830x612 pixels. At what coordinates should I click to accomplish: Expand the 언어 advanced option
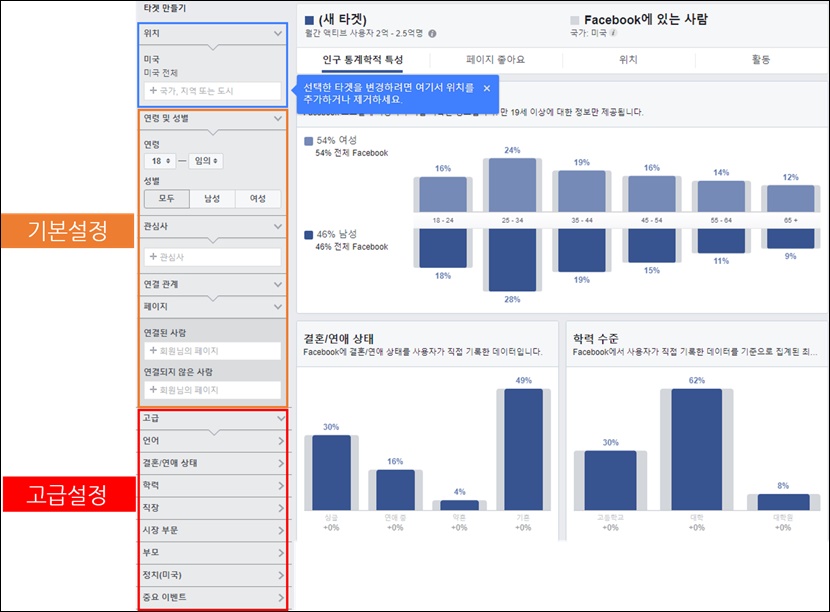click(x=213, y=441)
